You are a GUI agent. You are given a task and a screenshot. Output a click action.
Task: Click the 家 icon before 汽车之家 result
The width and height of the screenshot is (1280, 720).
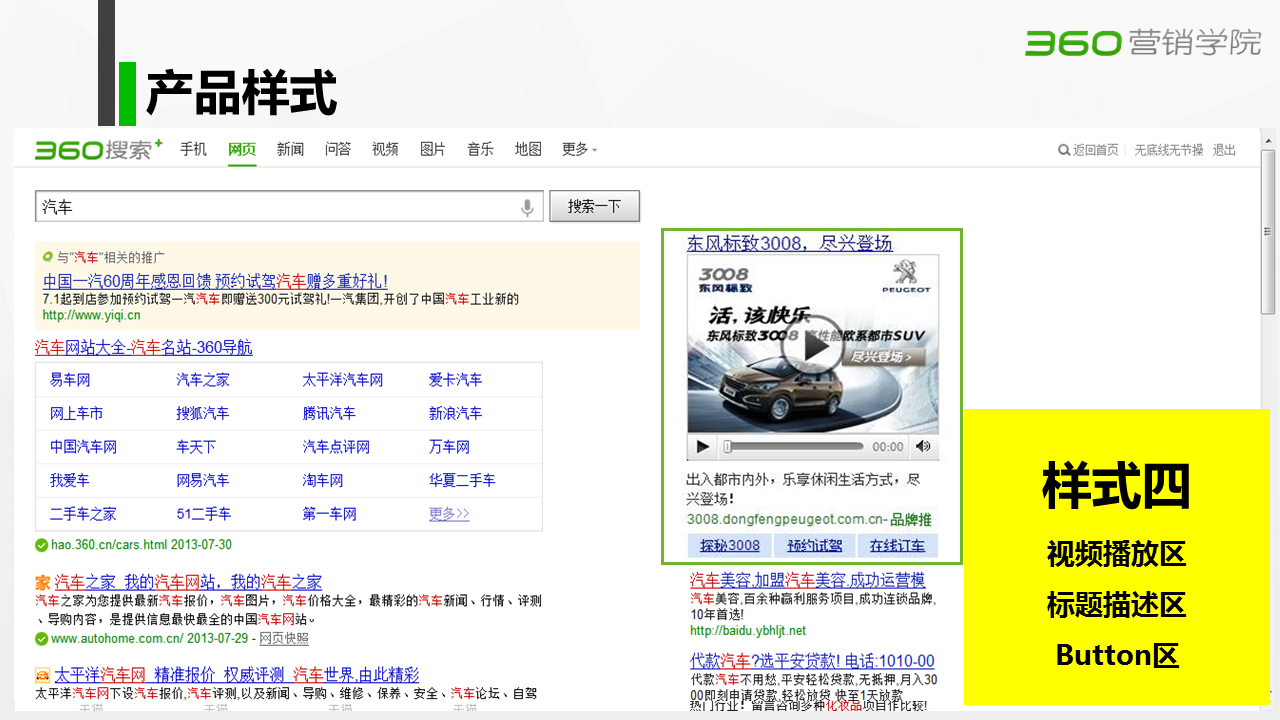pyautogui.click(x=42, y=582)
